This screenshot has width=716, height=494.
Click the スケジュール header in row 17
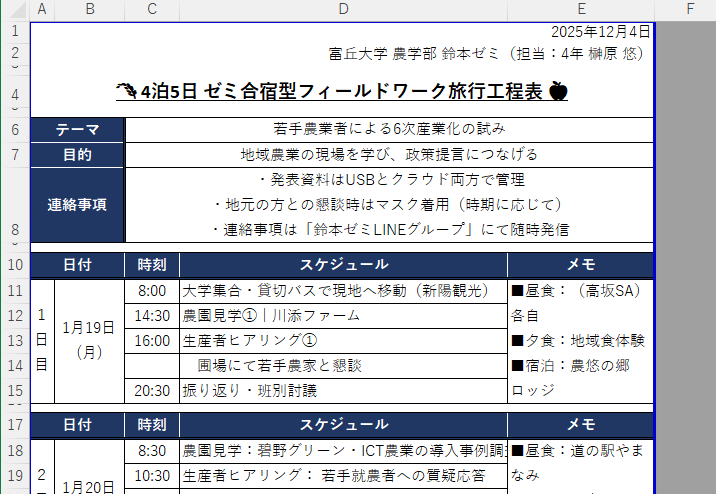[x=343, y=425]
